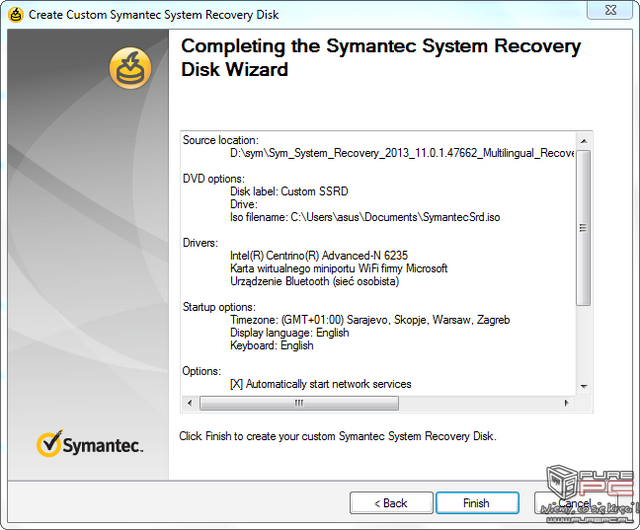Click the Iso filename SymantecSrd.iso line

pos(365,217)
